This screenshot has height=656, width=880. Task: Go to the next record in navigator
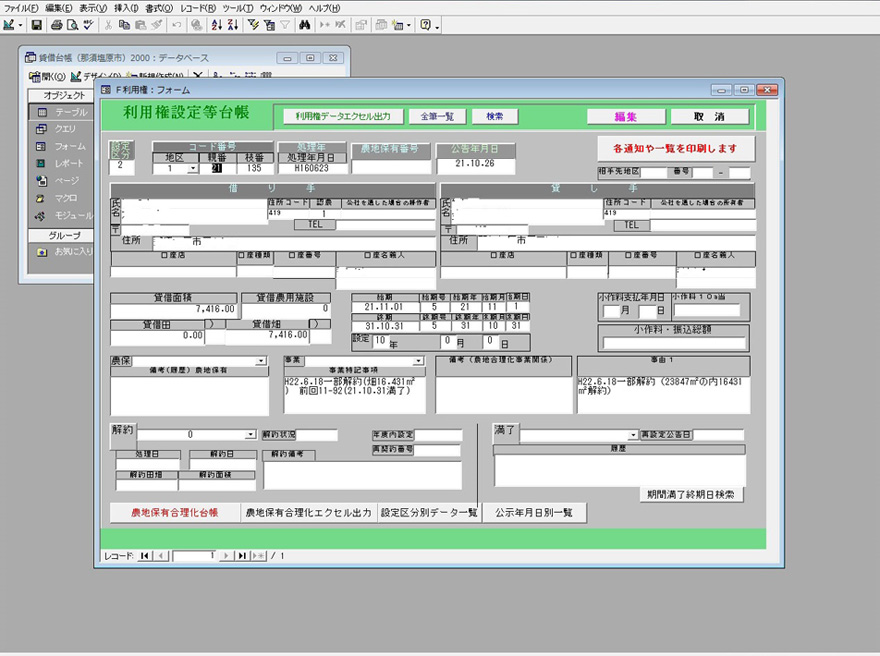pos(226,555)
